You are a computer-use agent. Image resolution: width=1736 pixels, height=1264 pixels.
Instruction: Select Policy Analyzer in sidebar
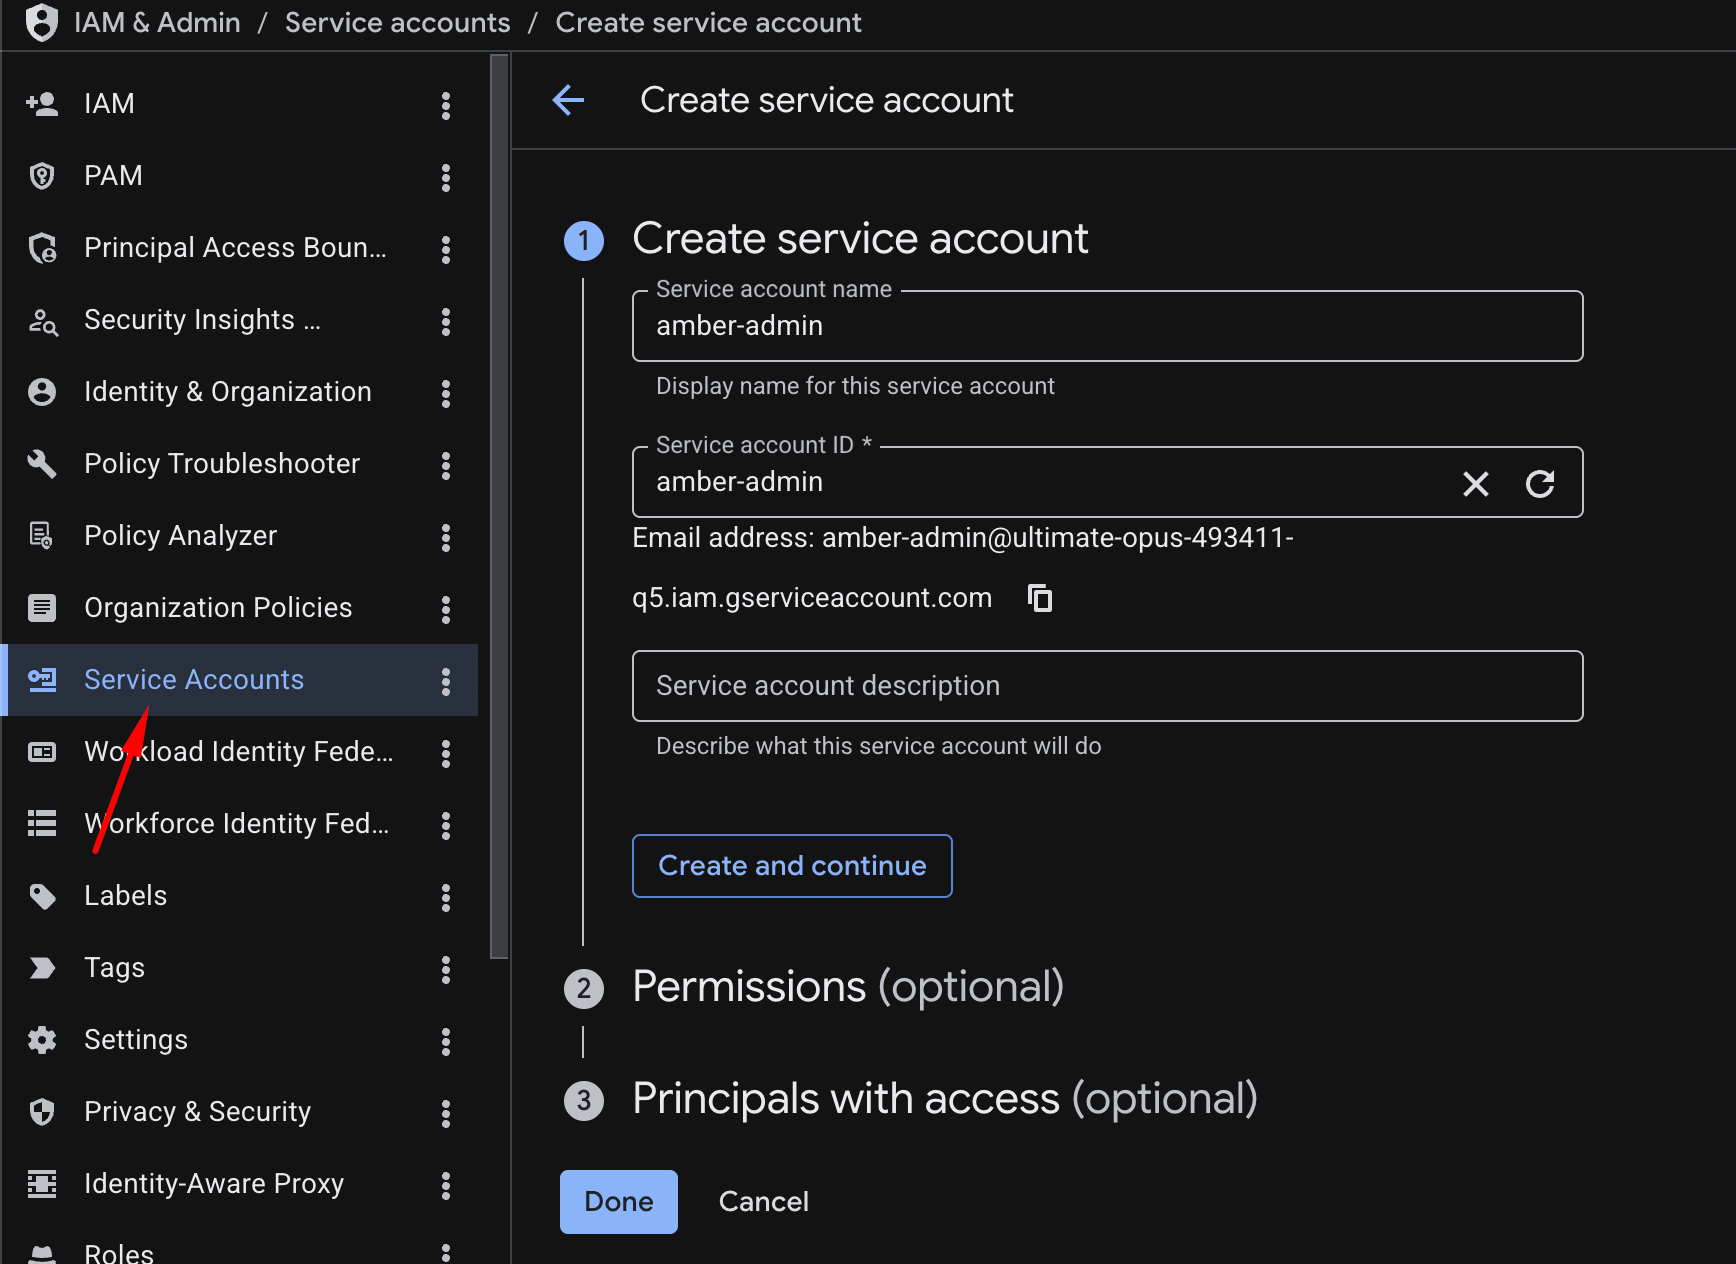tap(180, 536)
